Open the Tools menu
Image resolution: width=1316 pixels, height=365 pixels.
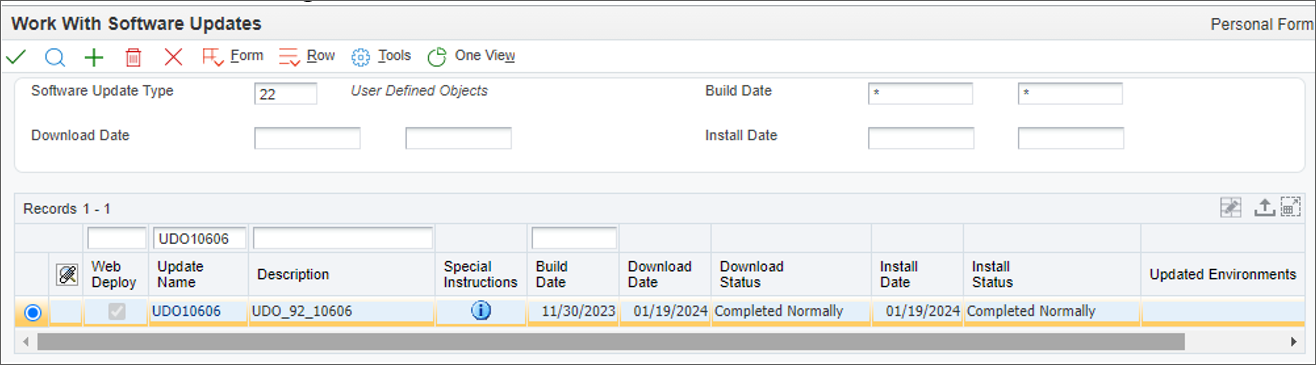click(381, 56)
